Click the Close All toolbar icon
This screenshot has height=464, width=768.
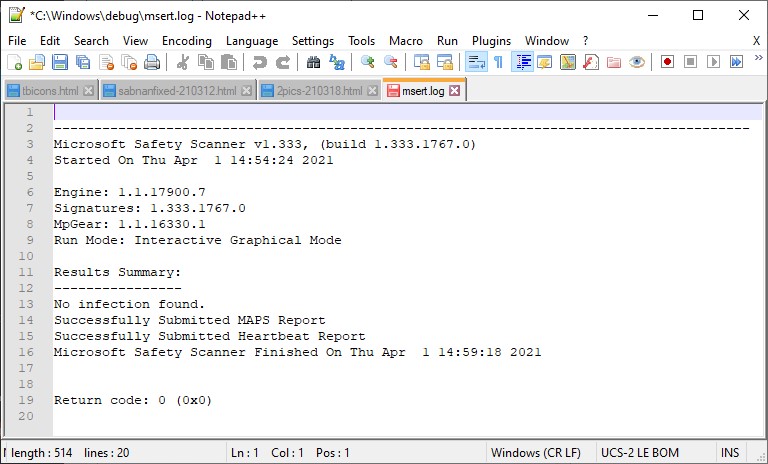tap(129, 62)
